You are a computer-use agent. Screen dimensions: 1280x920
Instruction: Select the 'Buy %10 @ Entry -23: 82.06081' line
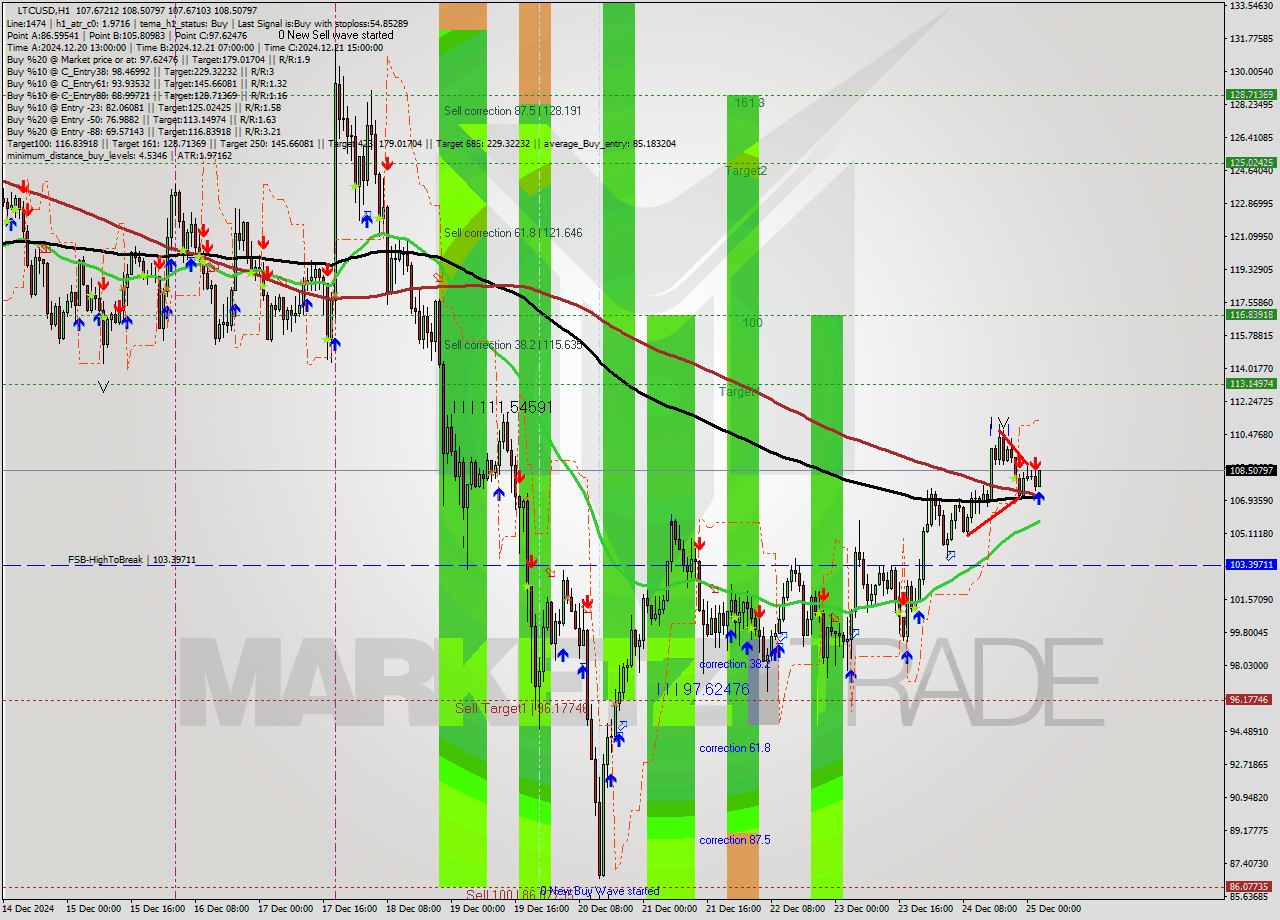pos(143,107)
